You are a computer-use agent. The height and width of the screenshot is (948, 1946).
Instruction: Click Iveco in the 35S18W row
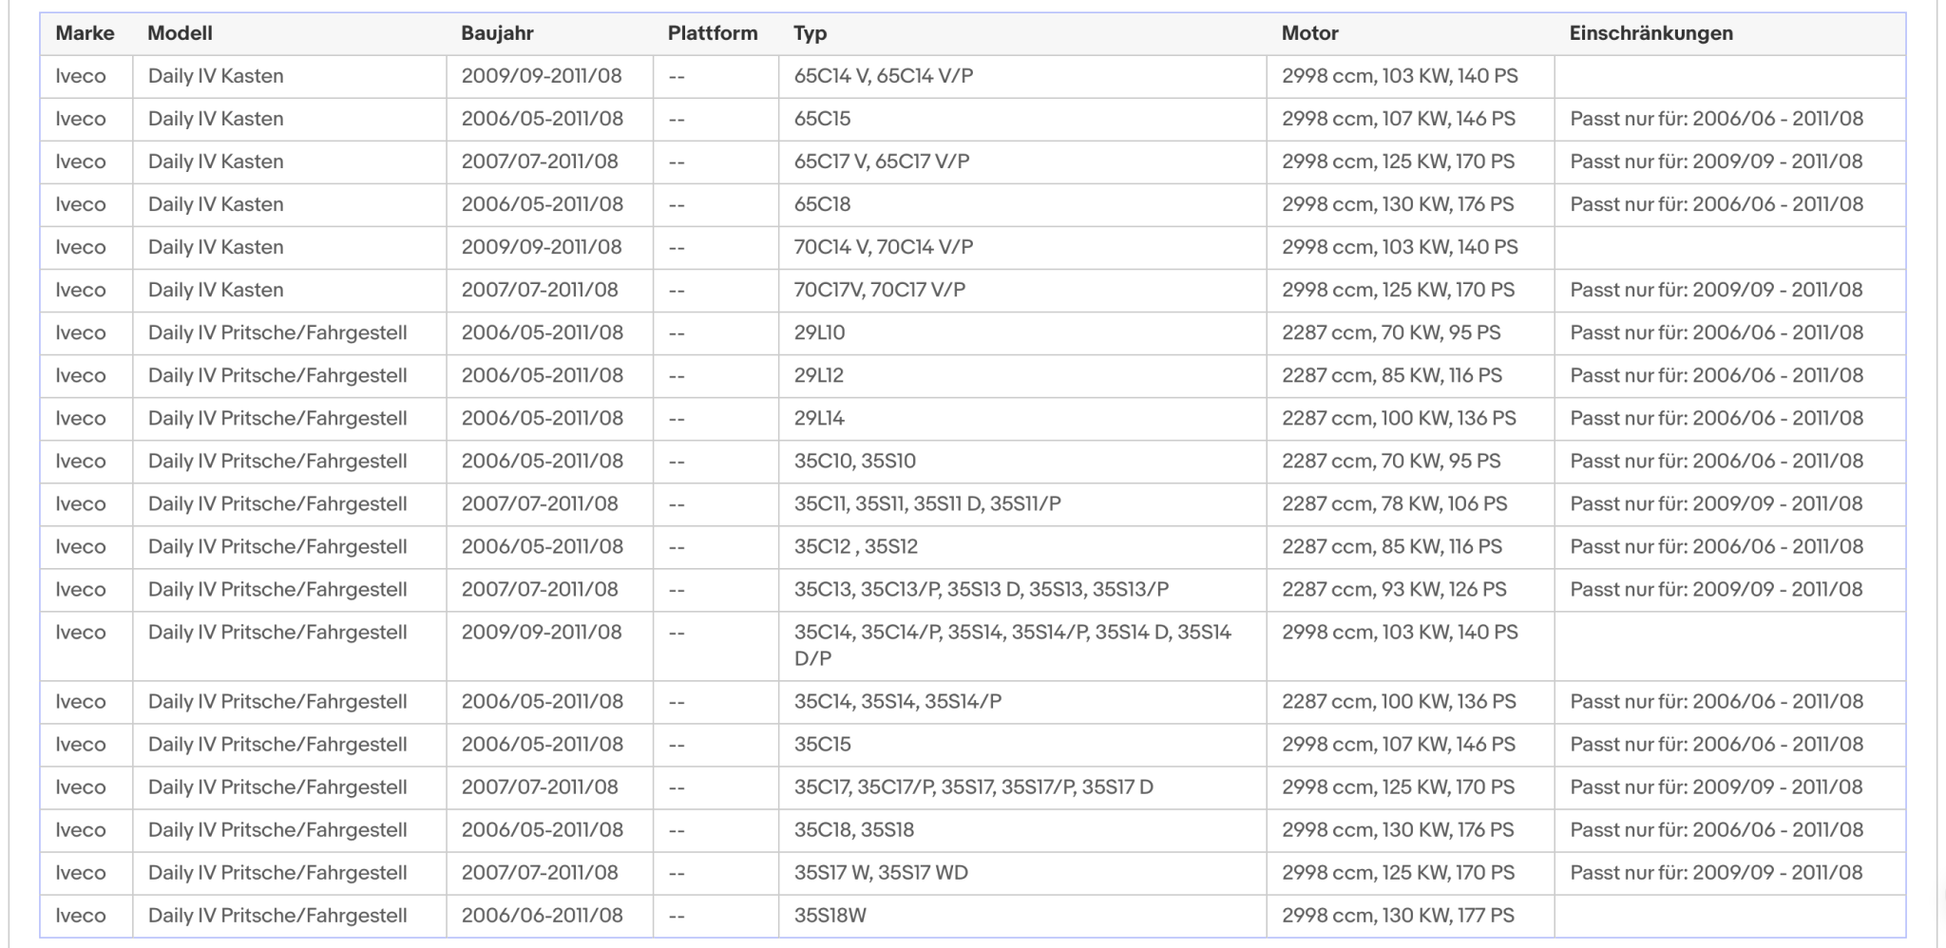click(x=81, y=916)
